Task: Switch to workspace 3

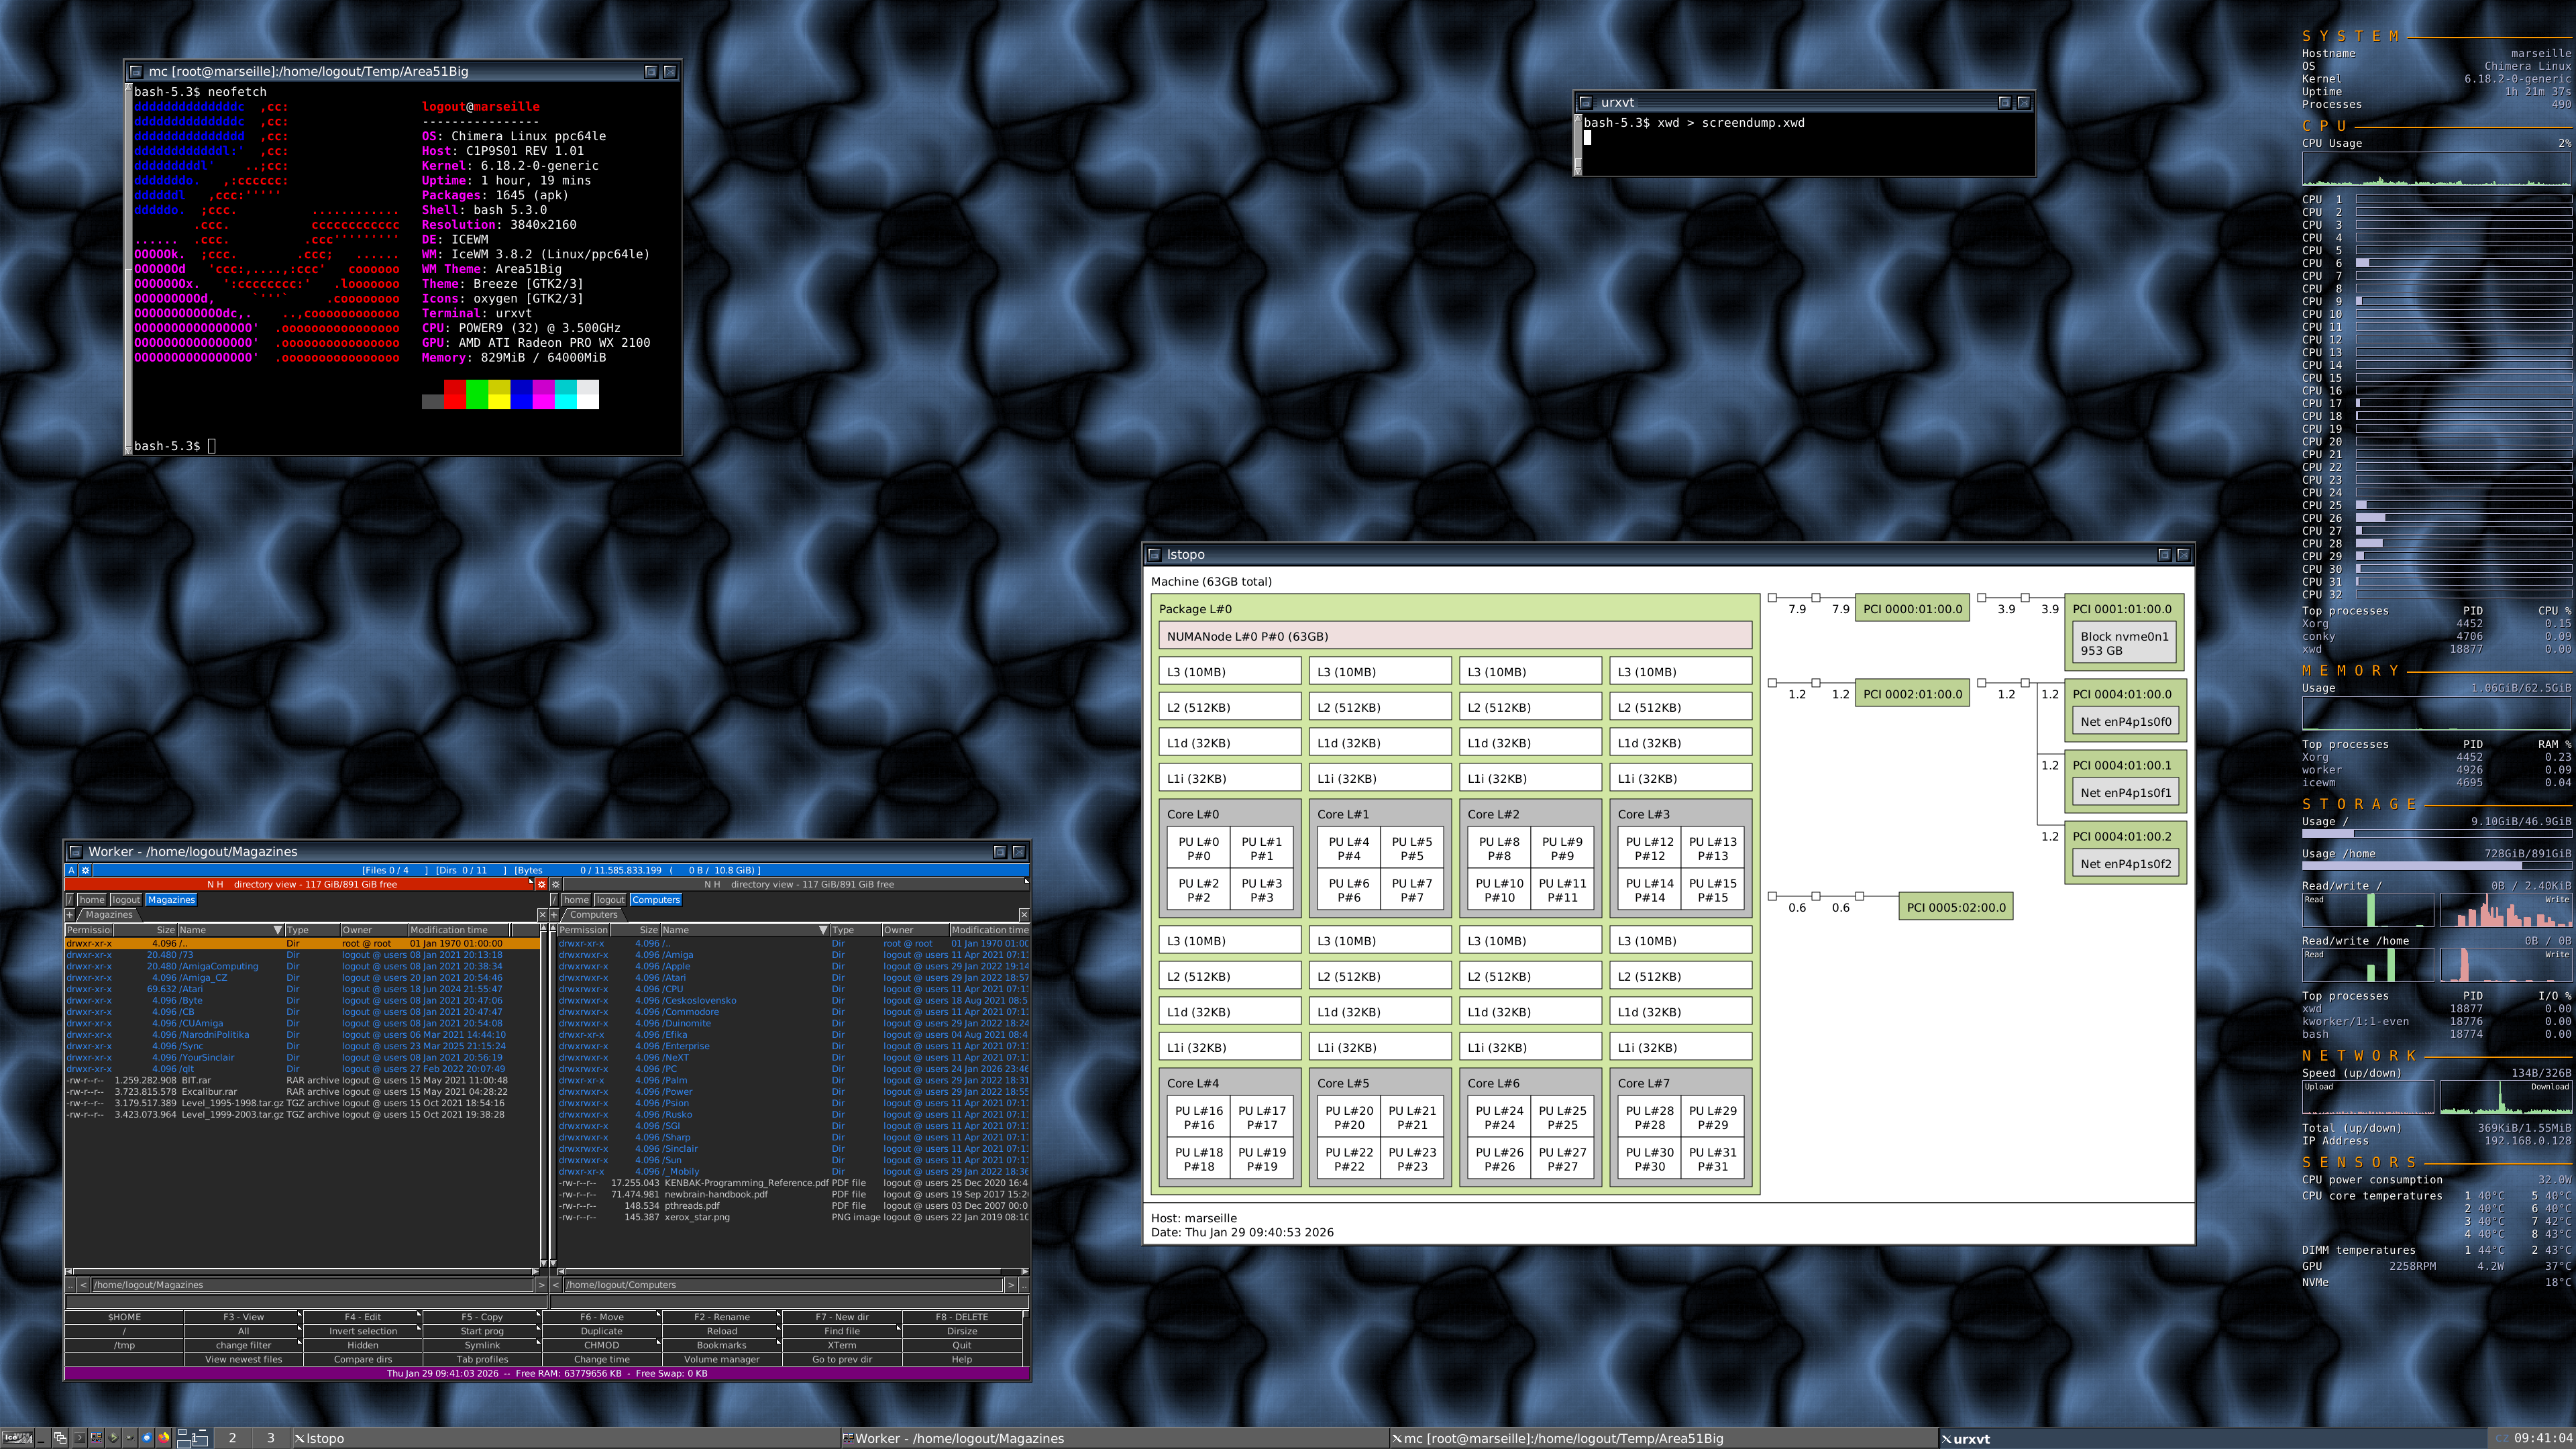Action: click(x=270, y=1438)
